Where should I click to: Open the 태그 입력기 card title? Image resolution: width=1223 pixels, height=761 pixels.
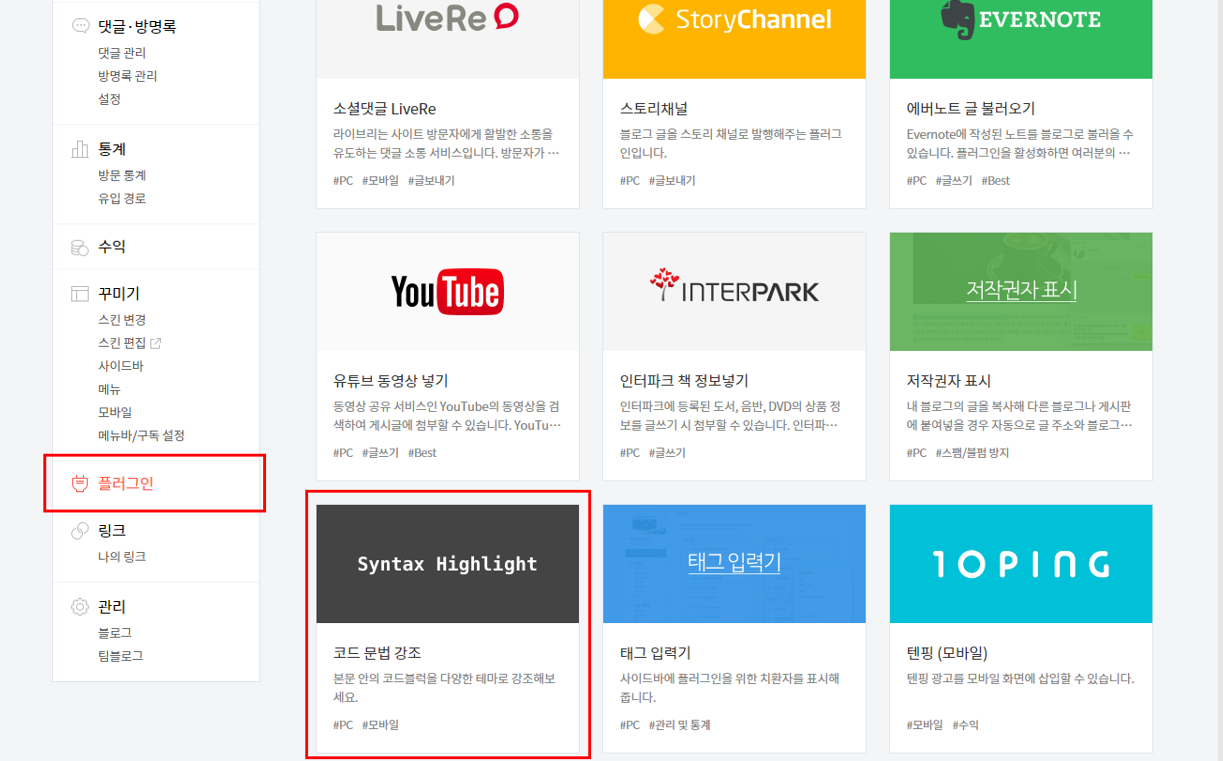655,653
